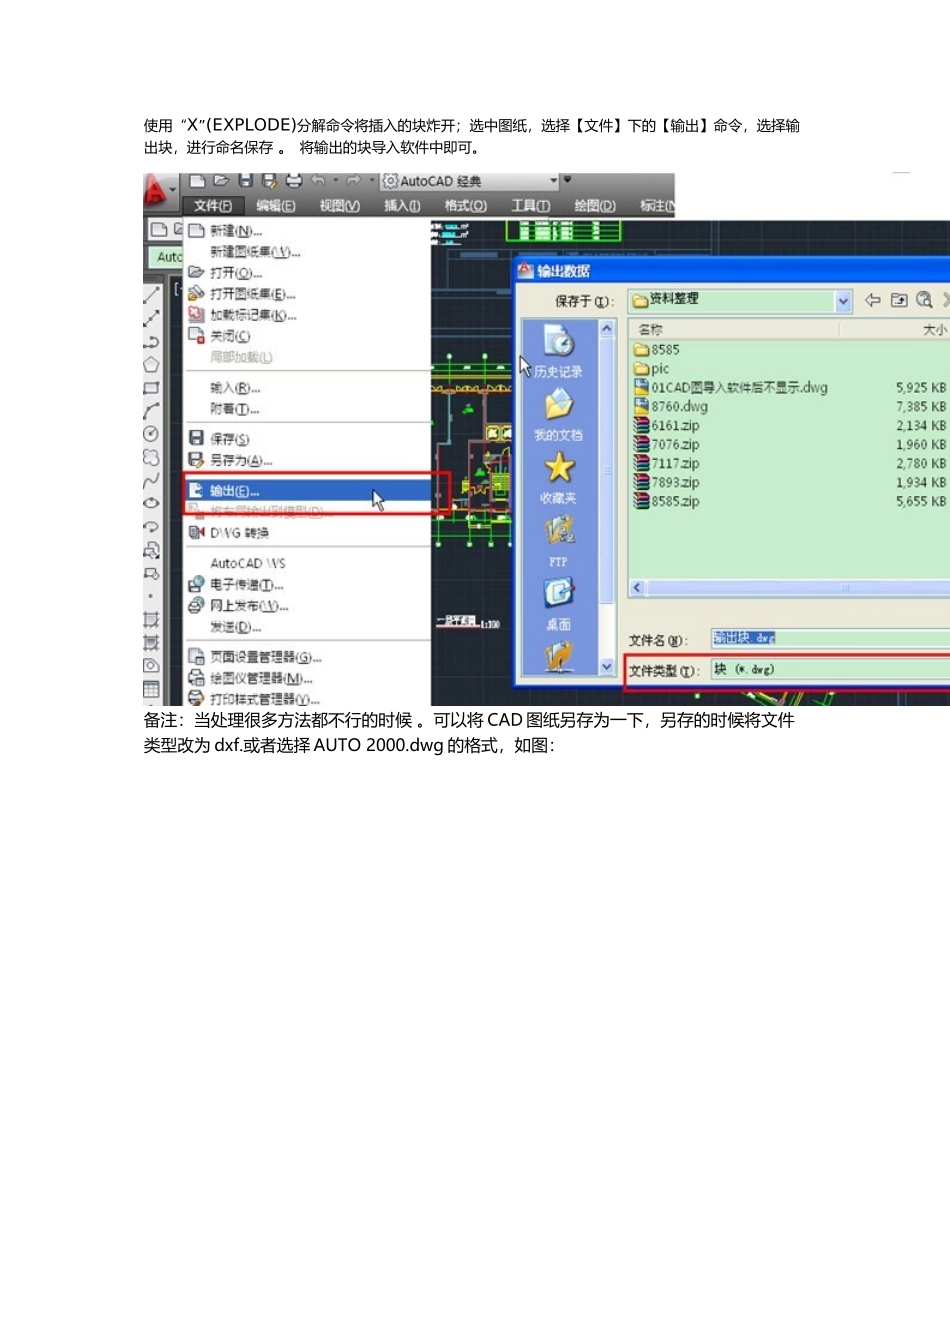Click down arrow of places sidebar scrollbar

[x=606, y=666]
